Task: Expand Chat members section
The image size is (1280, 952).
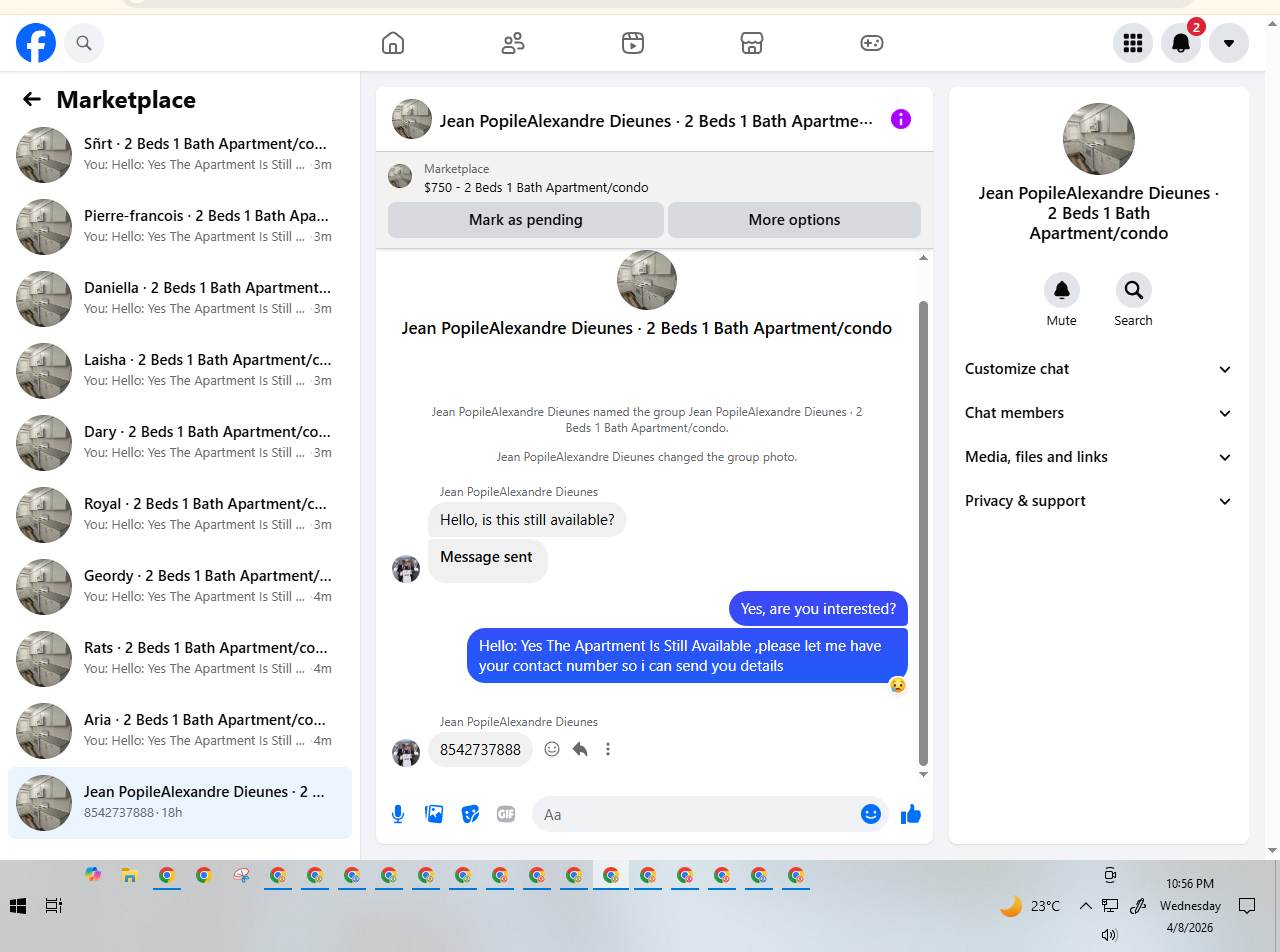Action: pos(1098,413)
